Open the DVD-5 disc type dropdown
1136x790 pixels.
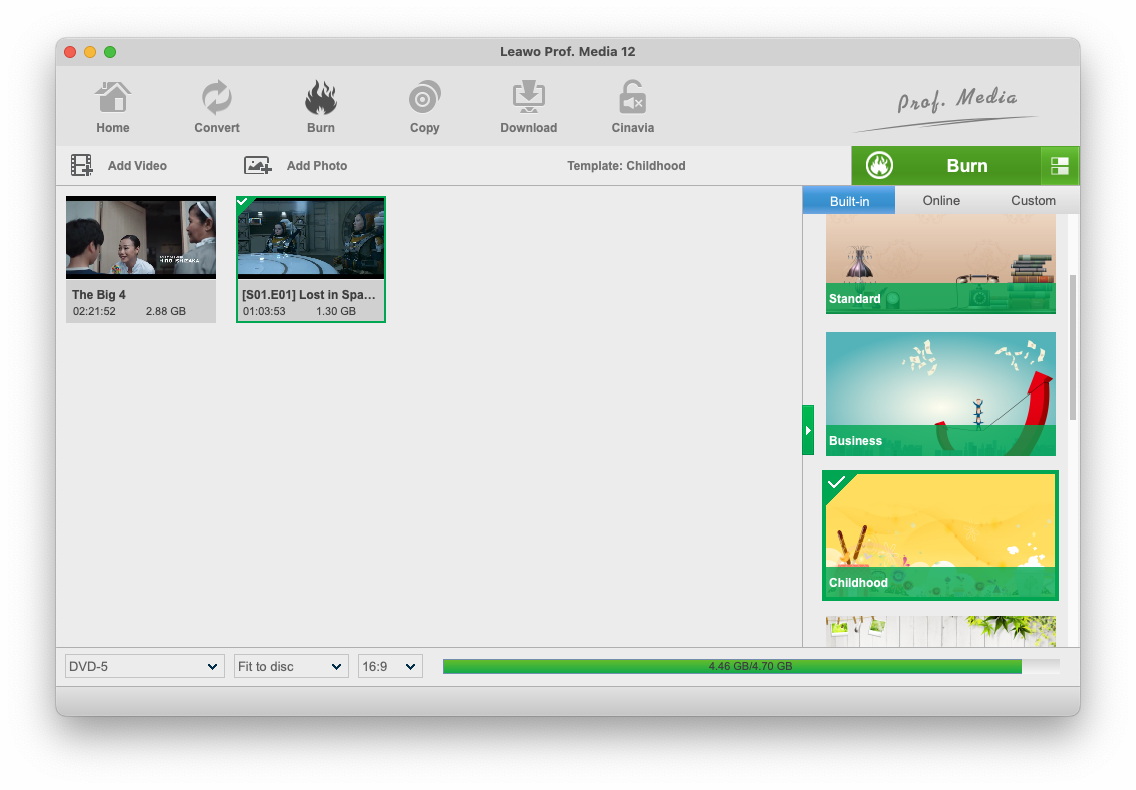coord(144,666)
